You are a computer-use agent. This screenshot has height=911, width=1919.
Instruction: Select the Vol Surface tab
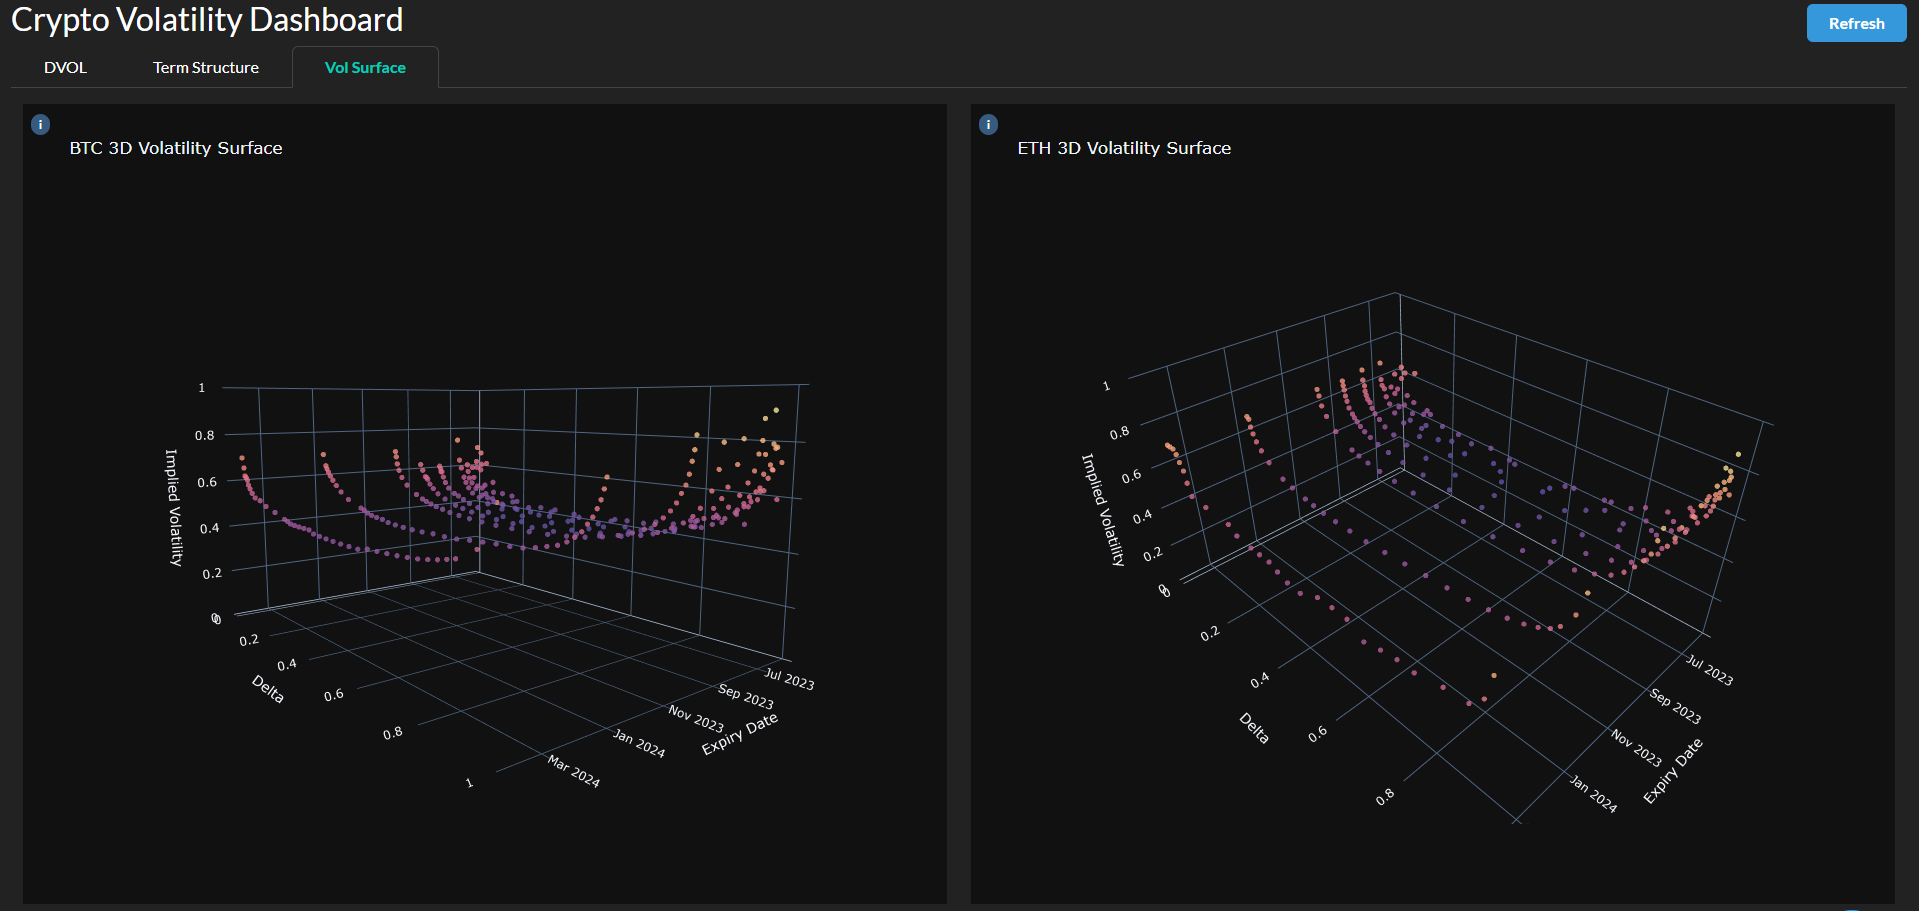(x=365, y=68)
